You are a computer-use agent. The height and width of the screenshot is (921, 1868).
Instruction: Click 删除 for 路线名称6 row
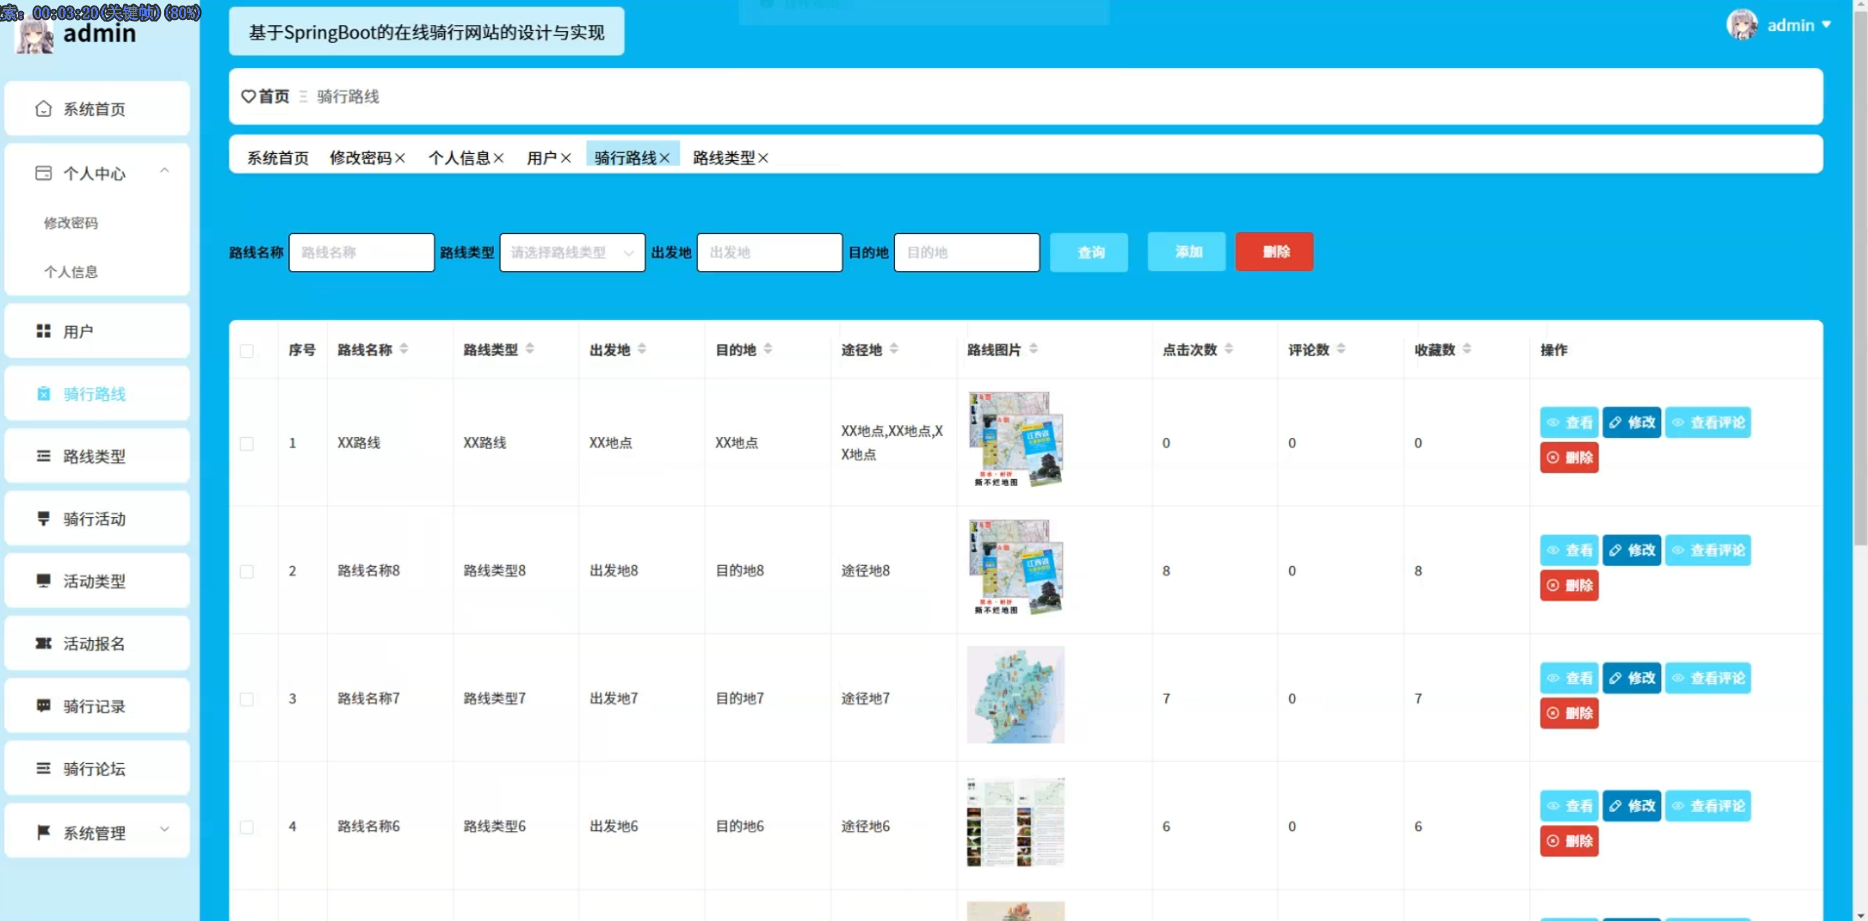pos(1569,841)
